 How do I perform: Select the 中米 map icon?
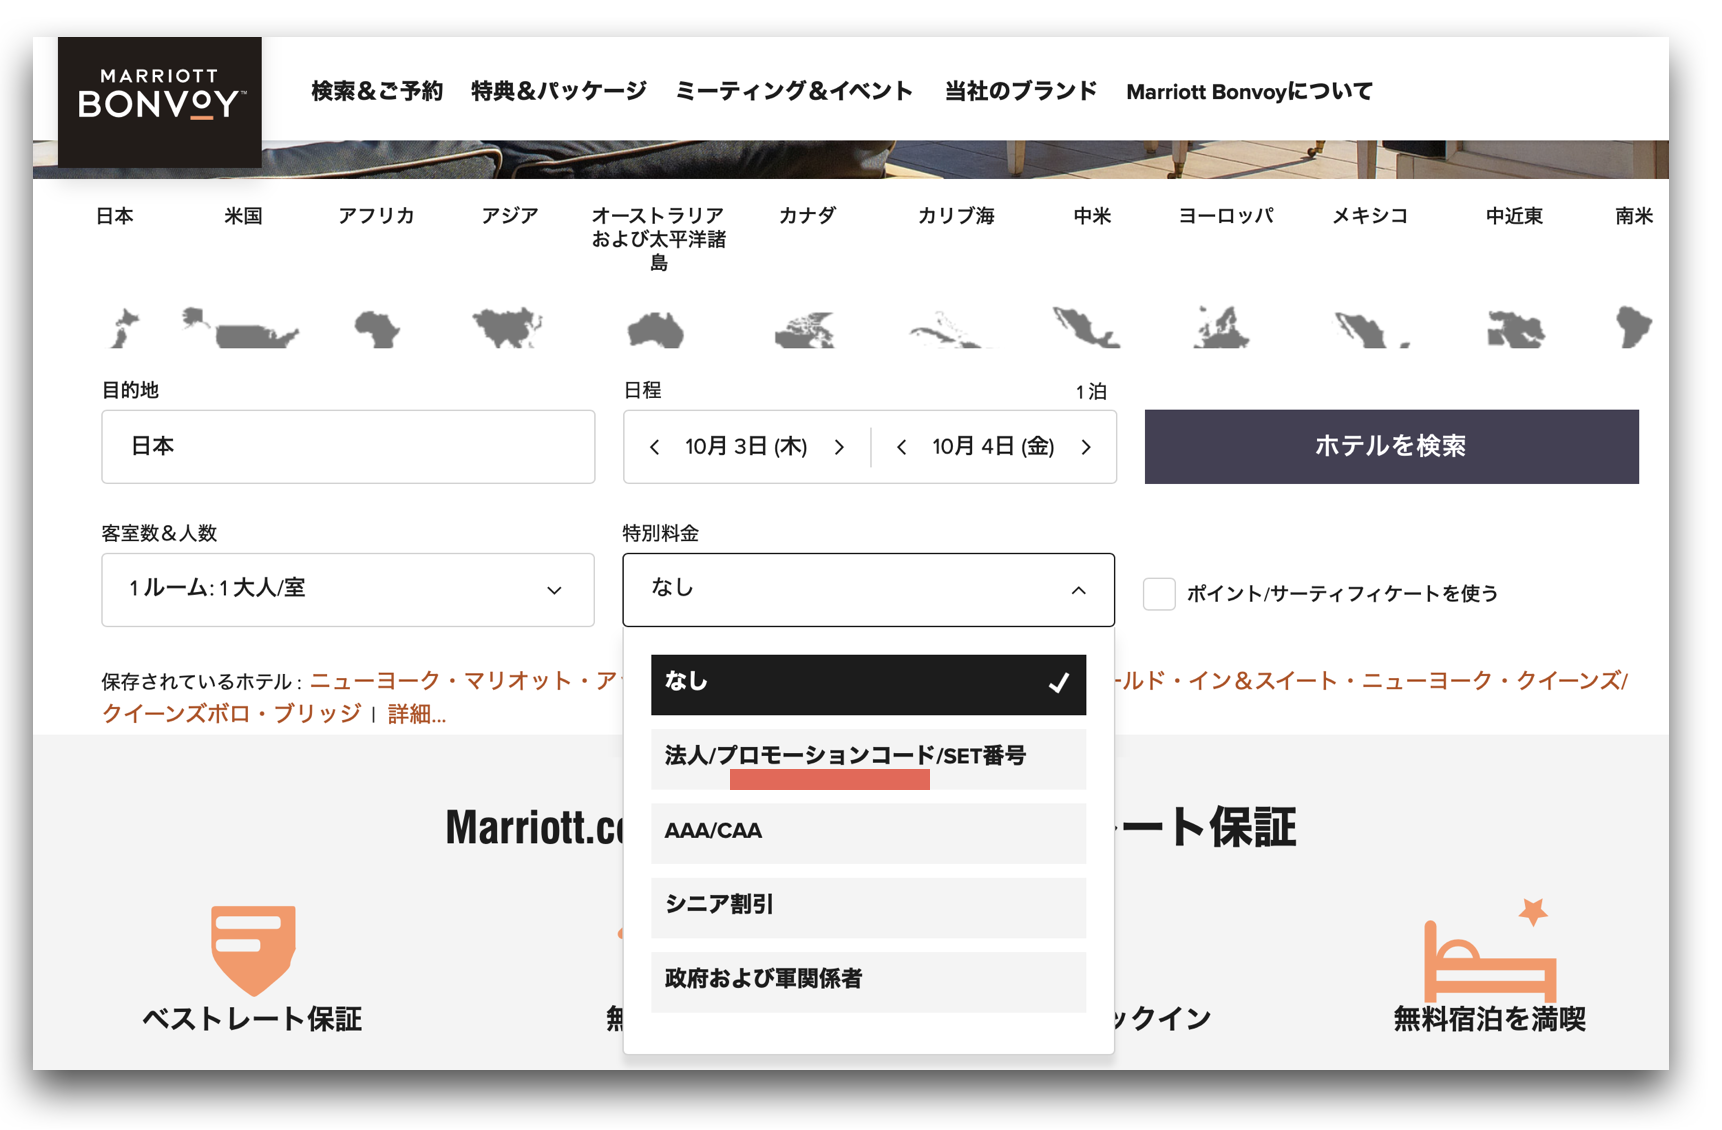[1087, 327]
